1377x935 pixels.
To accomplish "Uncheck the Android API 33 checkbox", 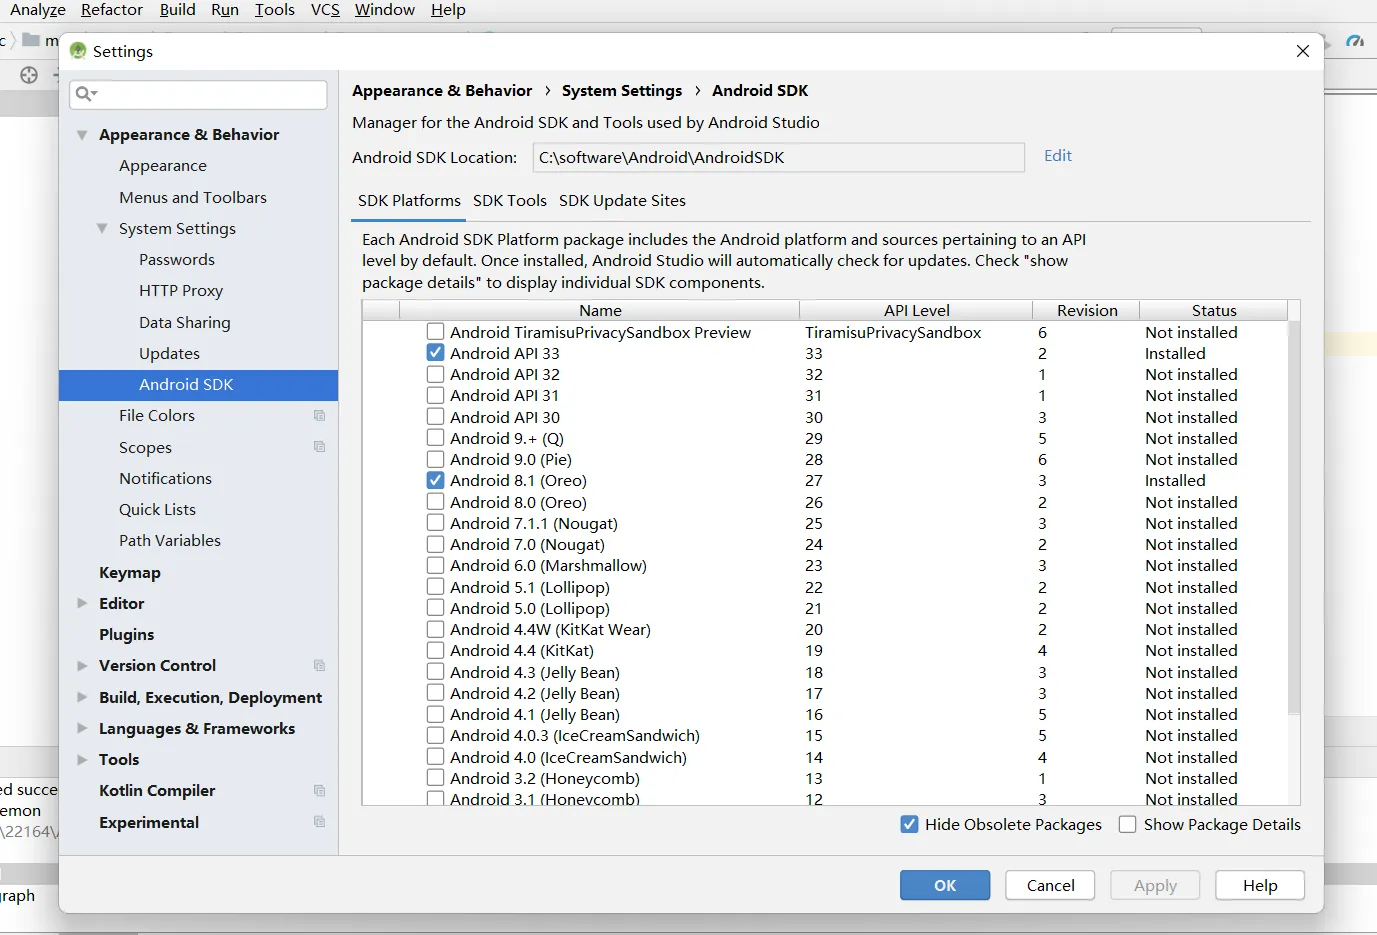I will [x=435, y=353].
